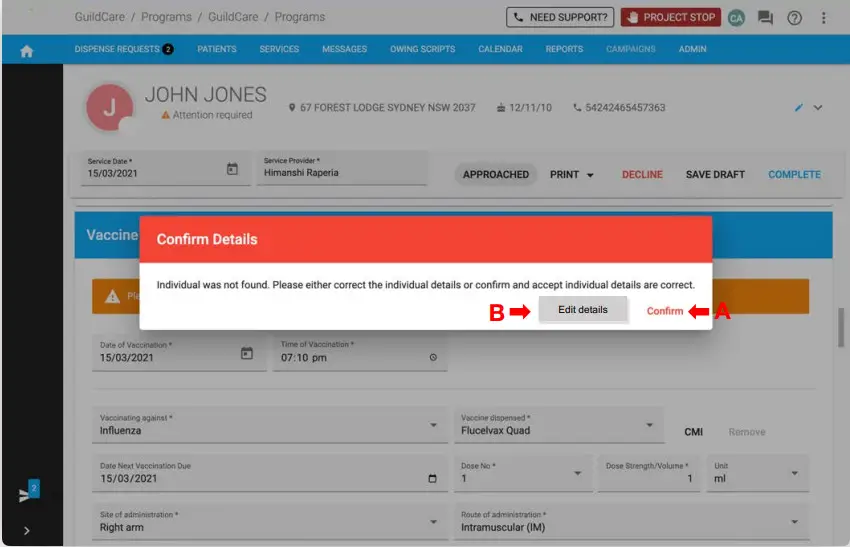The image size is (850, 547).
Task: Expand patient details chevron
Action: click(817, 107)
